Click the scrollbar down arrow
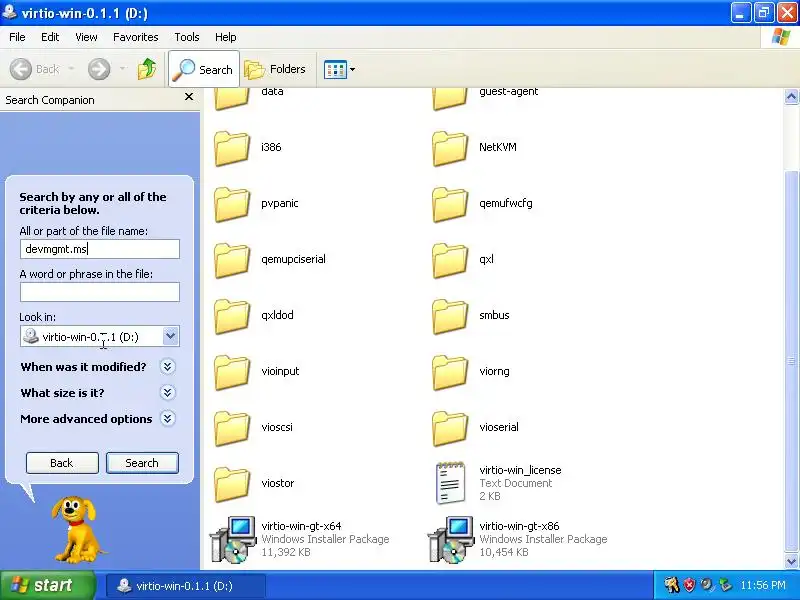This screenshot has width=800, height=600. (x=791, y=561)
